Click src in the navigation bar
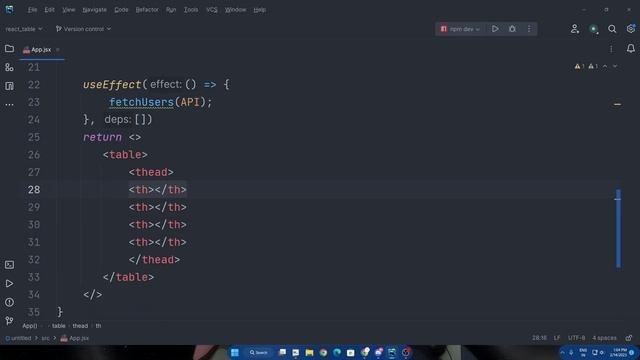Viewport: 640px width, 360px height. [45, 338]
